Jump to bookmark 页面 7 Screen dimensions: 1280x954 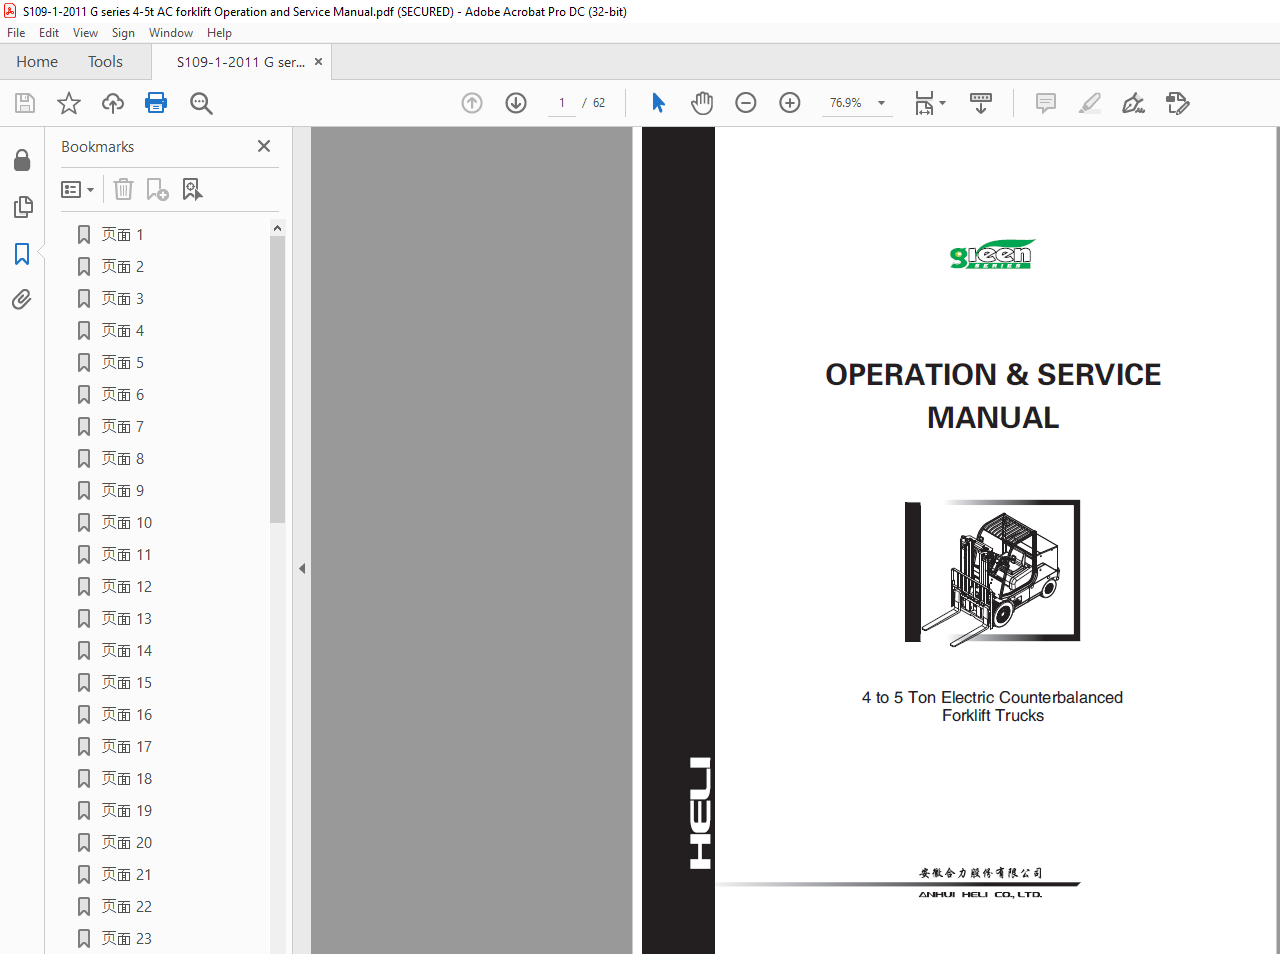(122, 426)
